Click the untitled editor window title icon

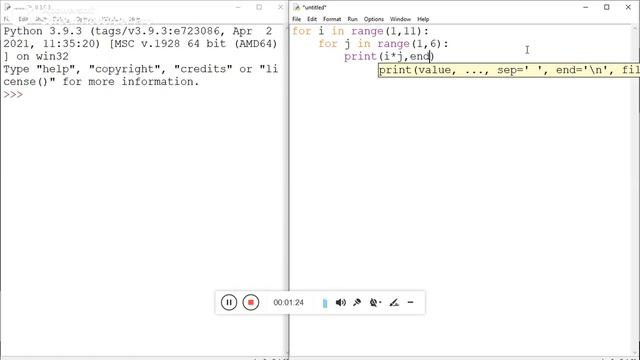pos(297,7)
